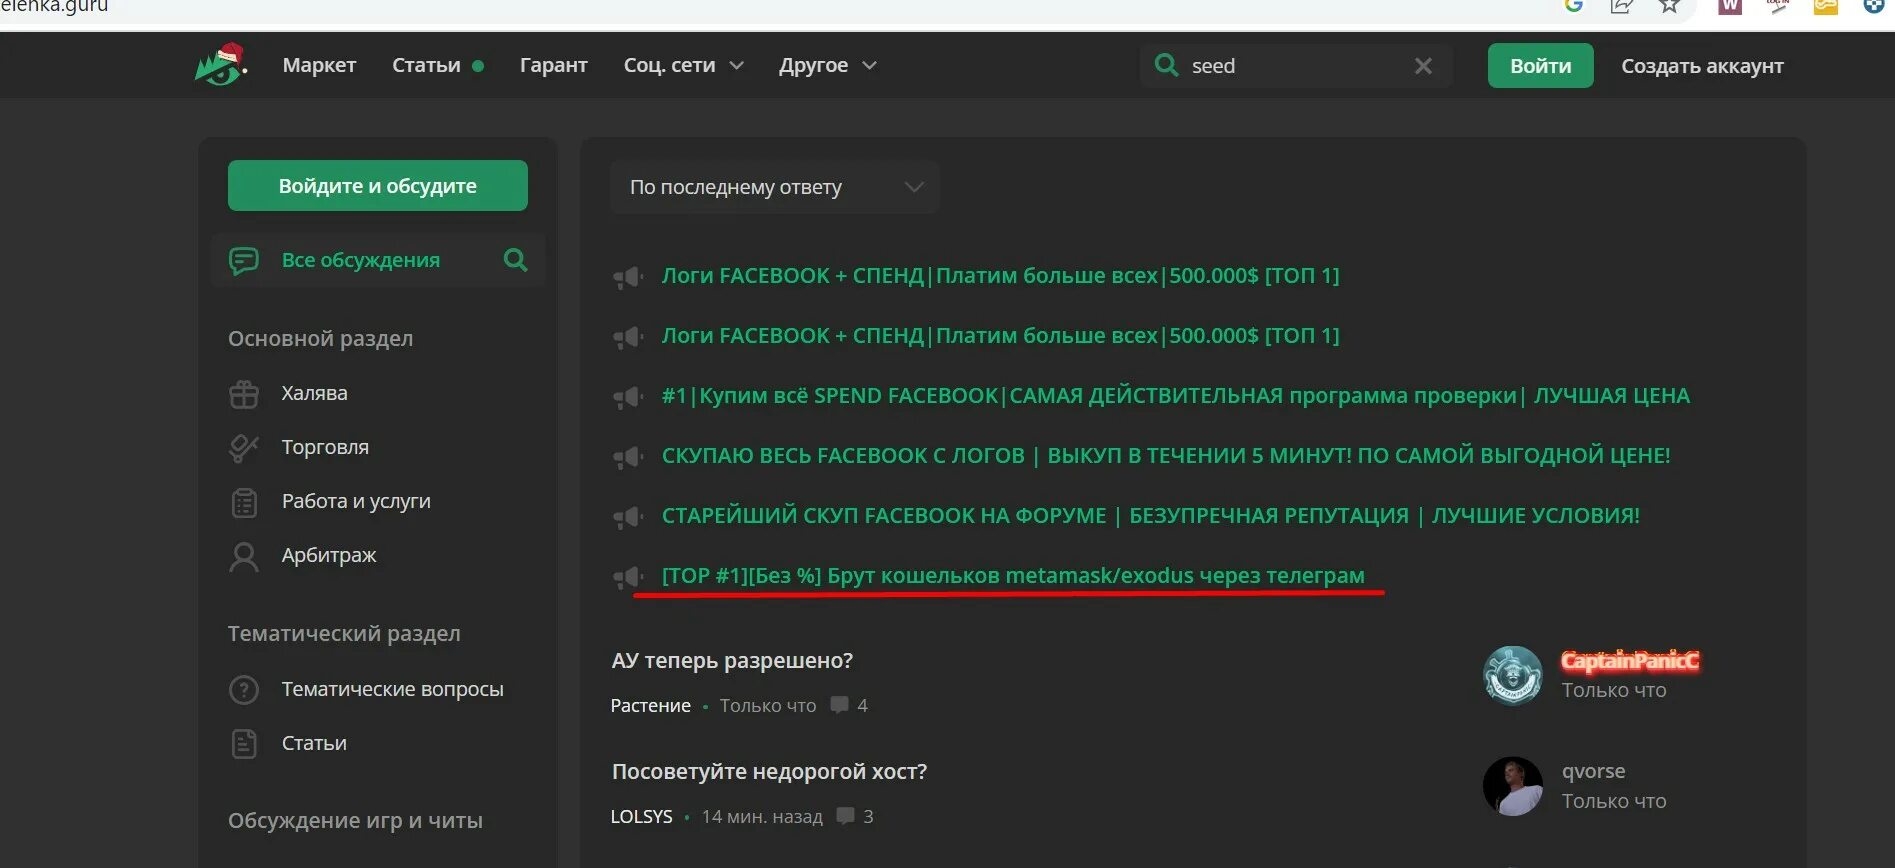1895x868 pixels.
Task: Click author name LOLSYS
Action: [641, 817]
